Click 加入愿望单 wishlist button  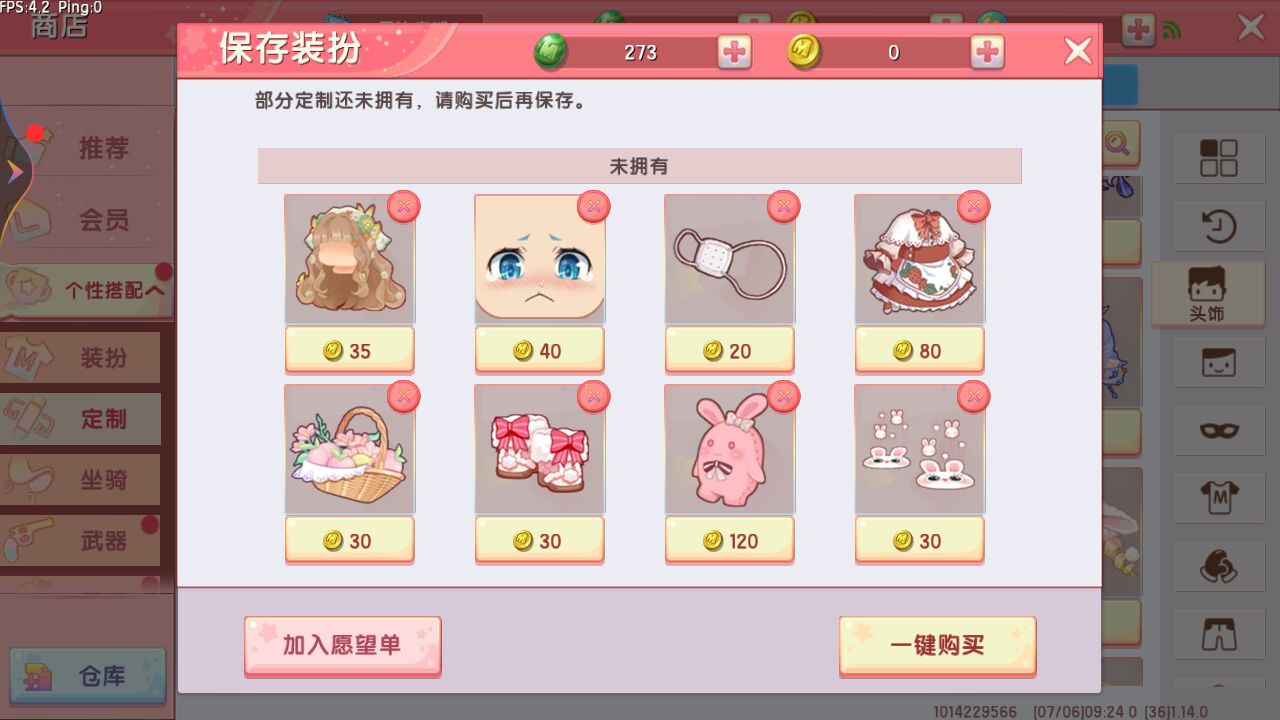pos(342,645)
